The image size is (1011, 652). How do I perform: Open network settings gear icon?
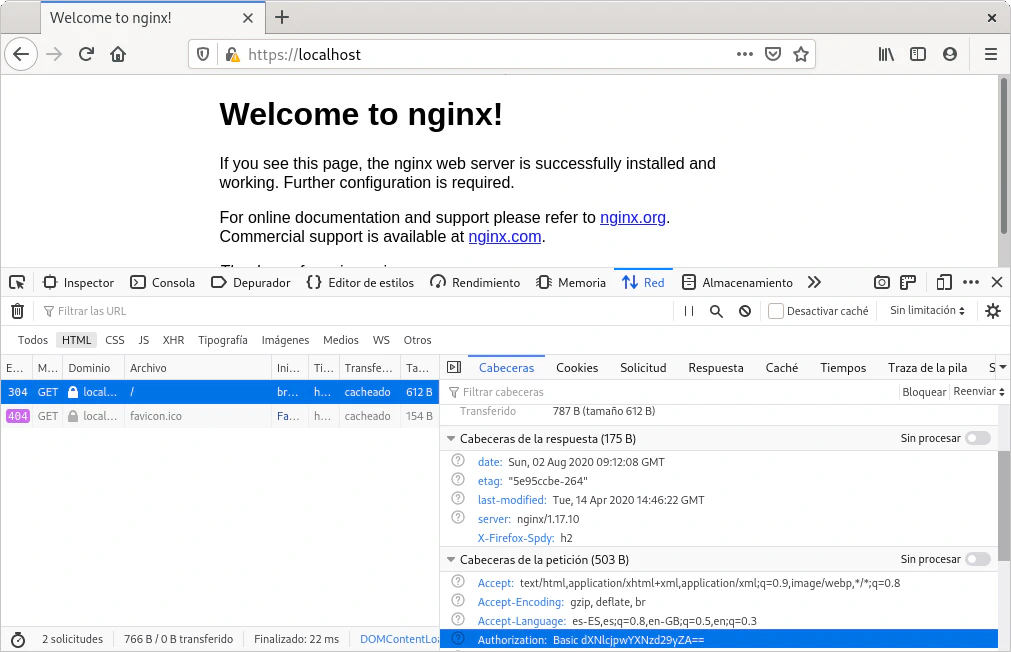pyautogui.click(x=992, y=311)
